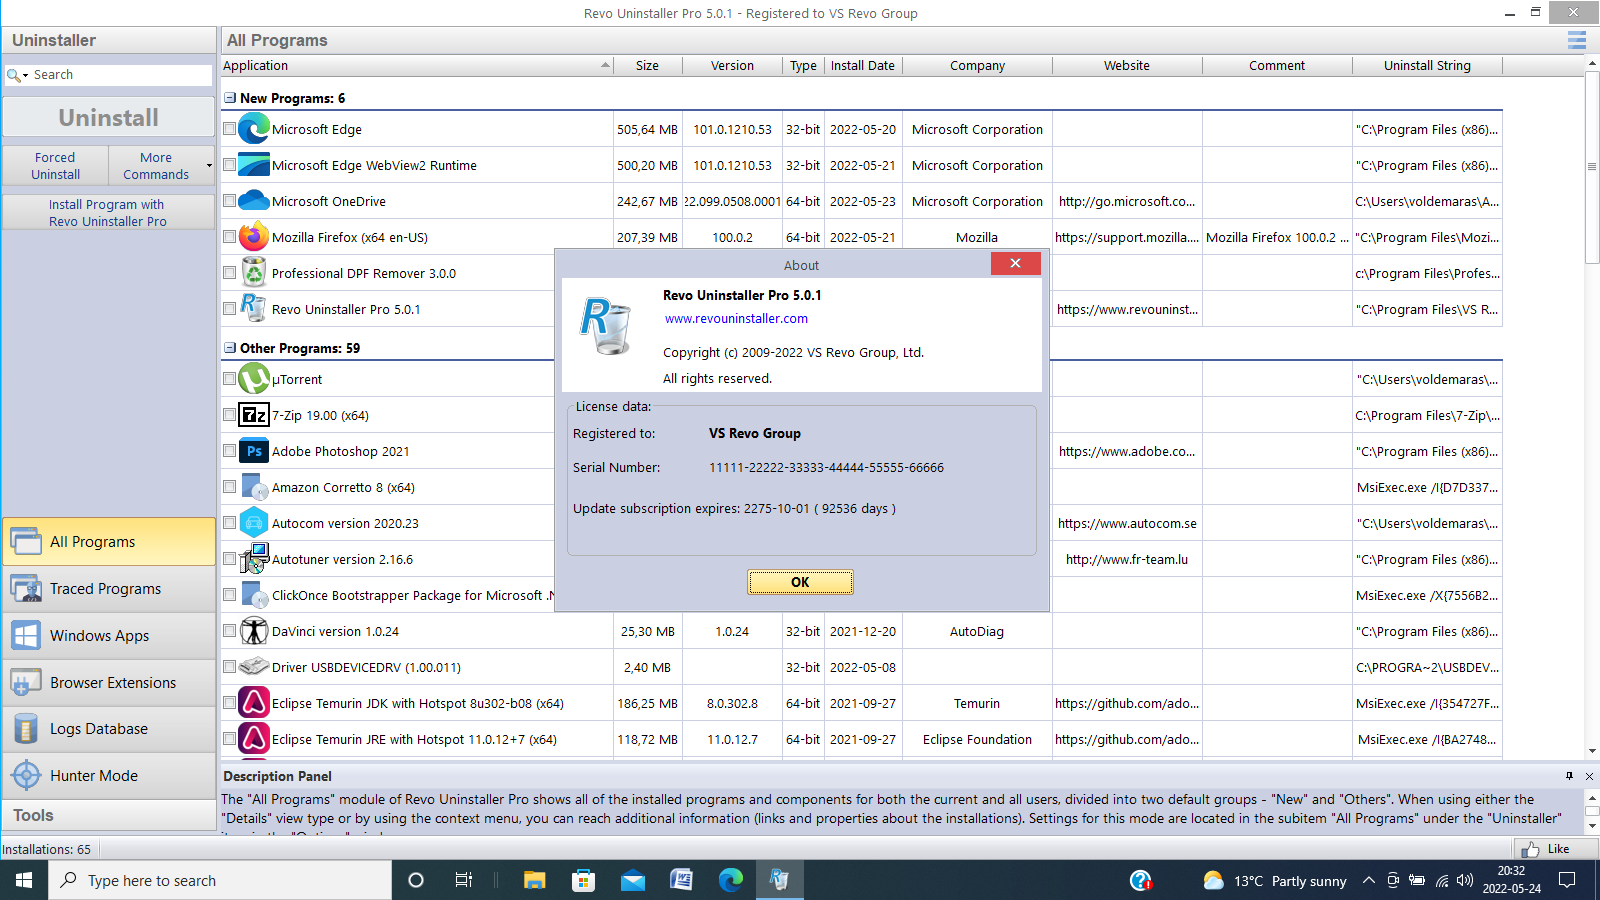Screen dimensions: 1600x900
Task: Open the hamburger menu icon in All Programs header
Action: click(x=1577, y=40)
